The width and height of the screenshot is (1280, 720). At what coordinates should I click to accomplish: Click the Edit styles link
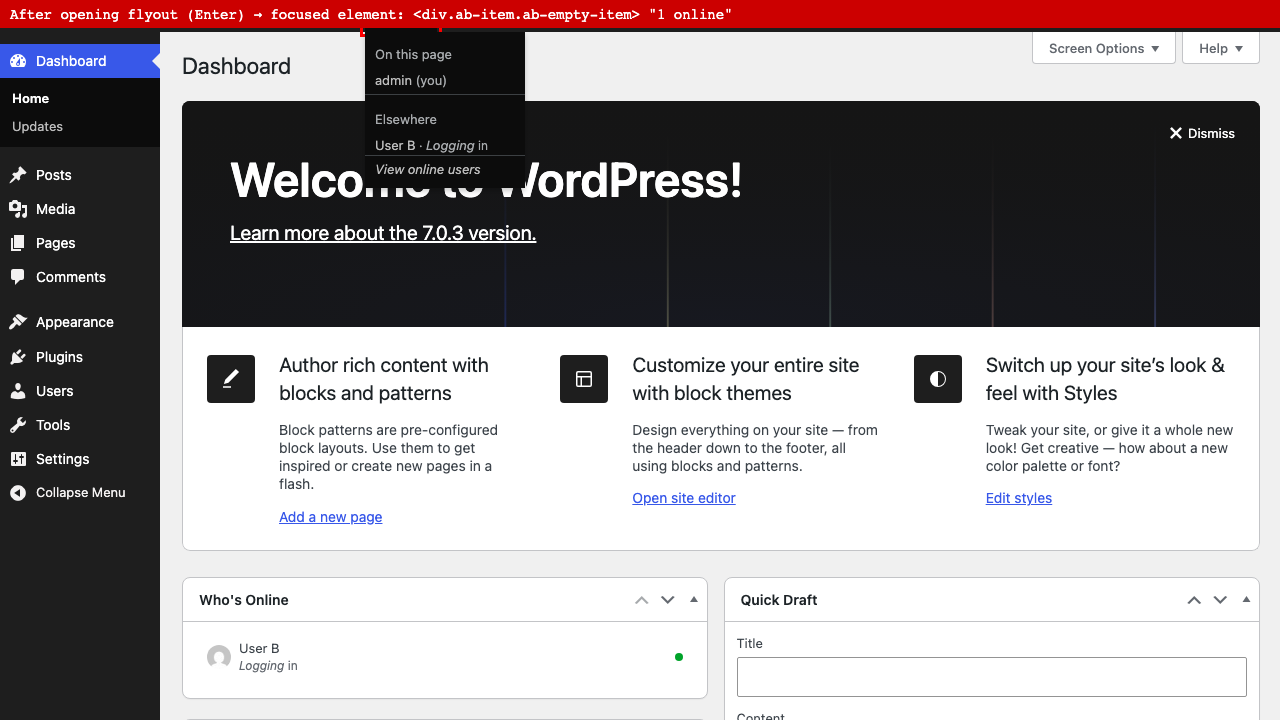[1019, 498]
